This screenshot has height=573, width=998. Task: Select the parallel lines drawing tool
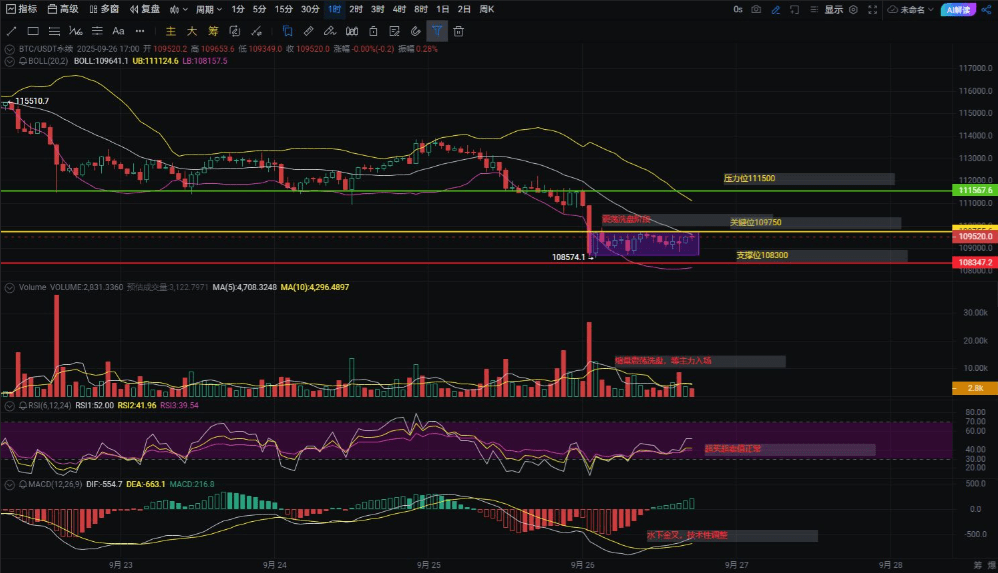click(x=55, y=31)
